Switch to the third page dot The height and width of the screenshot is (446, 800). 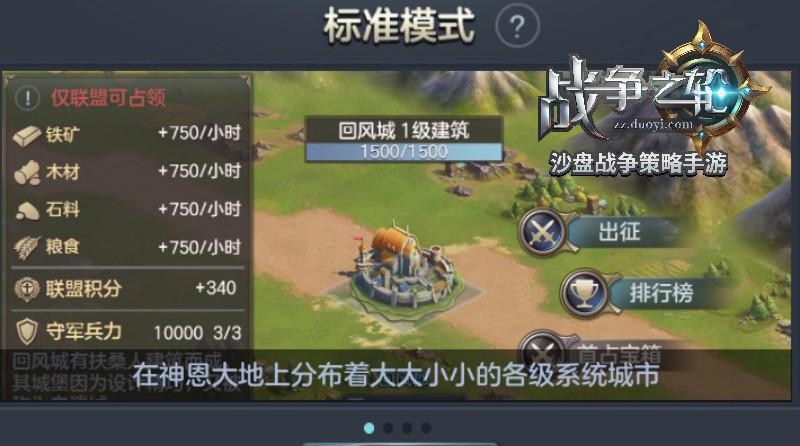pyautogui.click(x=407, y=428)
